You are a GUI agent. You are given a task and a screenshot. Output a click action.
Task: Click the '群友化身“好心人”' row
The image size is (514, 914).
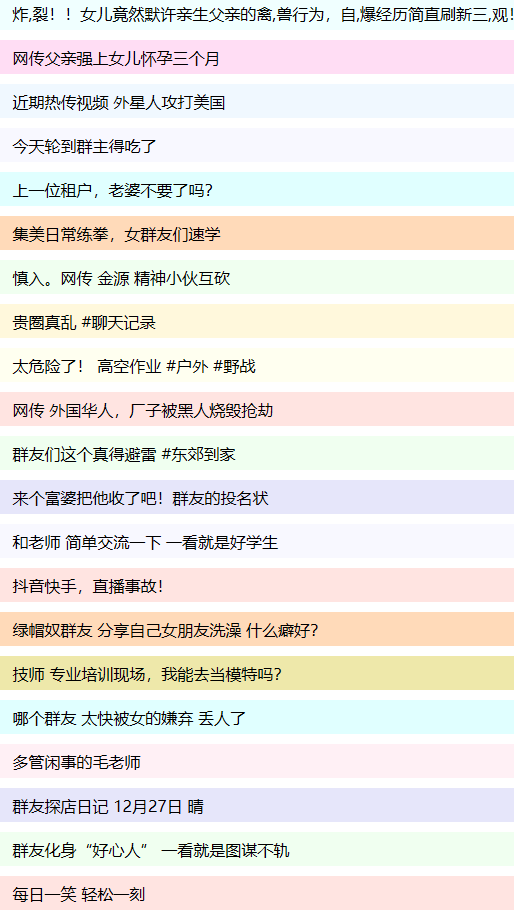(257, 850)
